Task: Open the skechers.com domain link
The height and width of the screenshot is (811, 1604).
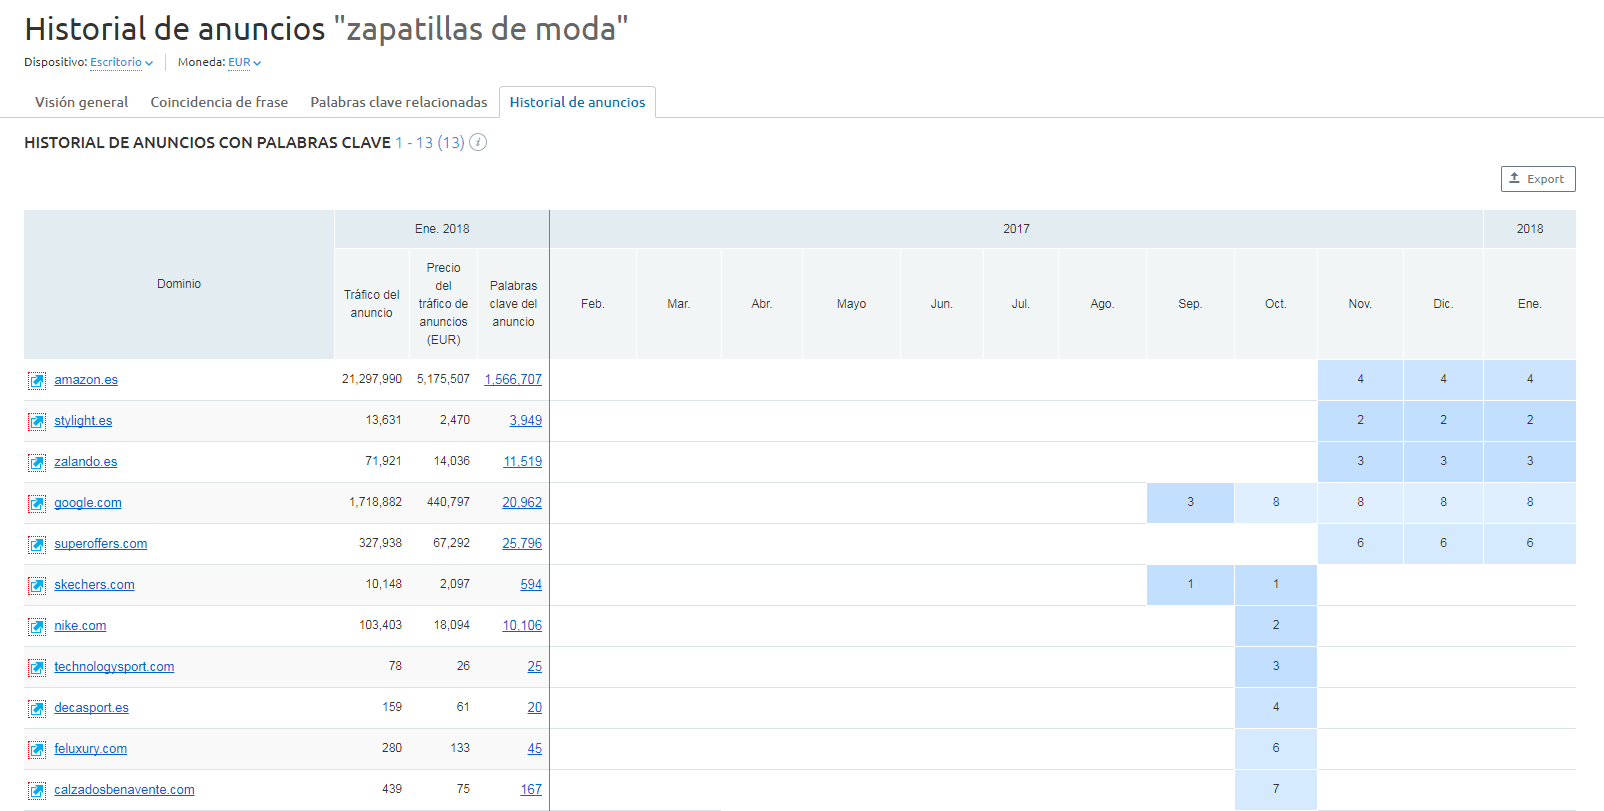Action: tap(94, 585)
